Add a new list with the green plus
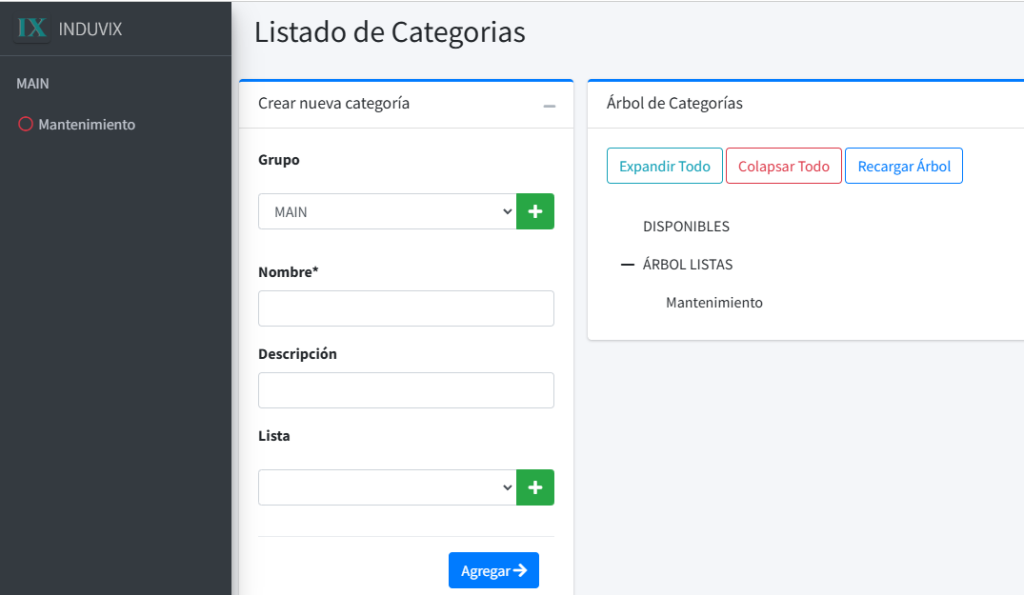Viewport: 1024px width, 595px height. coord(535,488)
